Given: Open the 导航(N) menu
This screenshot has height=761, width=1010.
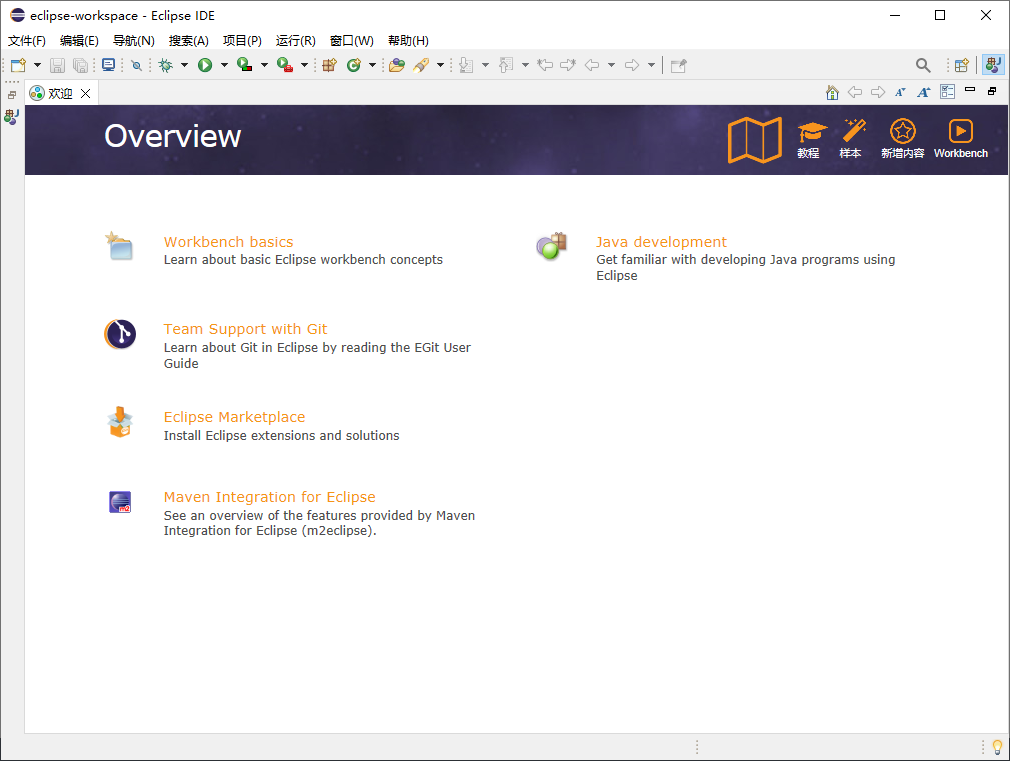Looking at the screenshot, I should [134, 41].
